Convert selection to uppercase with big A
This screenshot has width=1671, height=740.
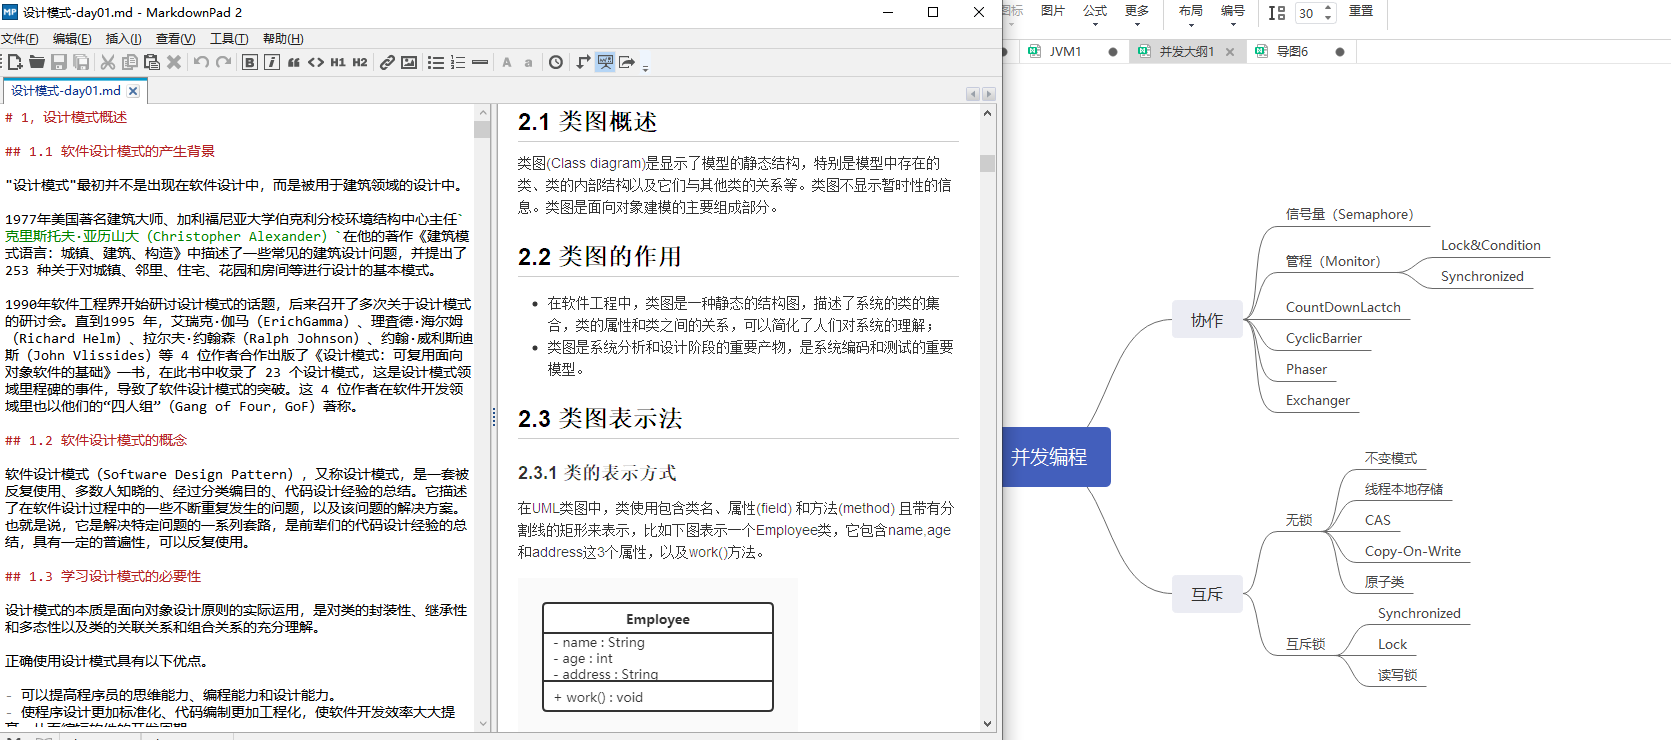coord(507,62)
